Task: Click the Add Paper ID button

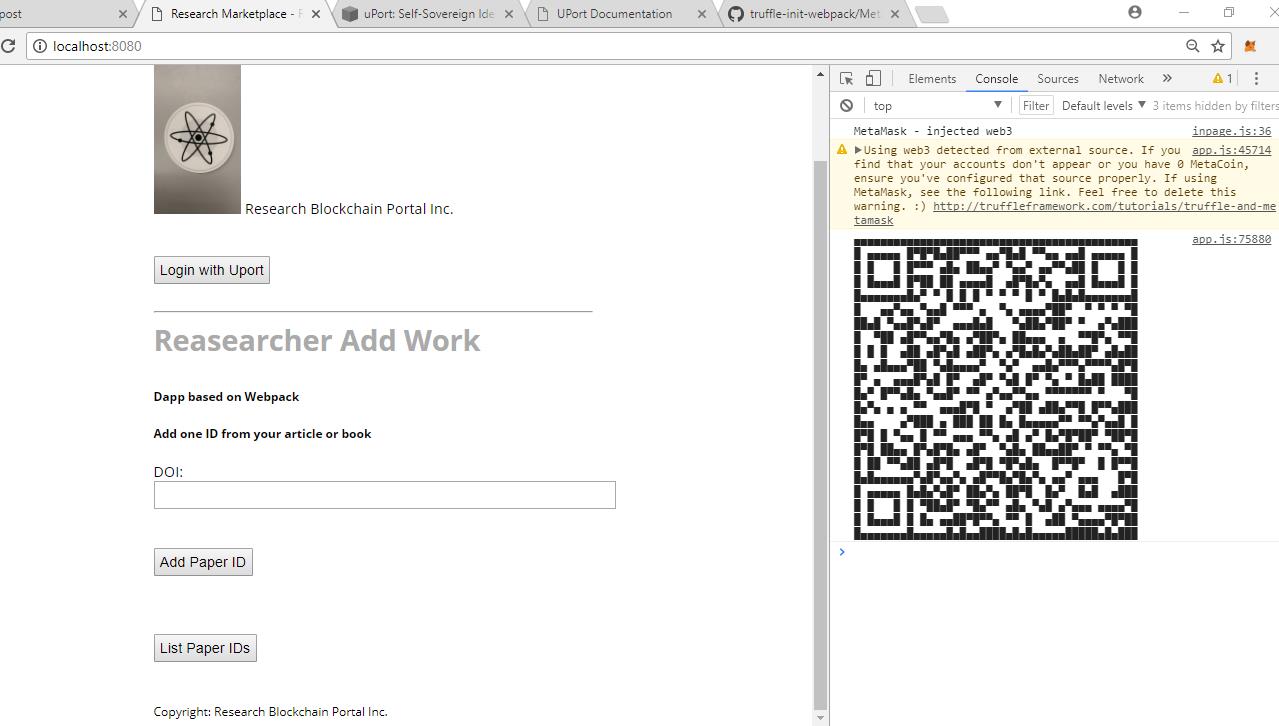Action: pyautogui.click(x=203, y=562)
